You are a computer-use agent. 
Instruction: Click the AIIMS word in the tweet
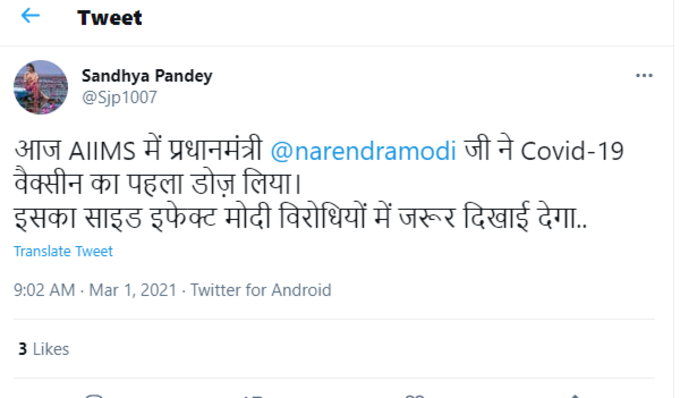click(103, 152)
